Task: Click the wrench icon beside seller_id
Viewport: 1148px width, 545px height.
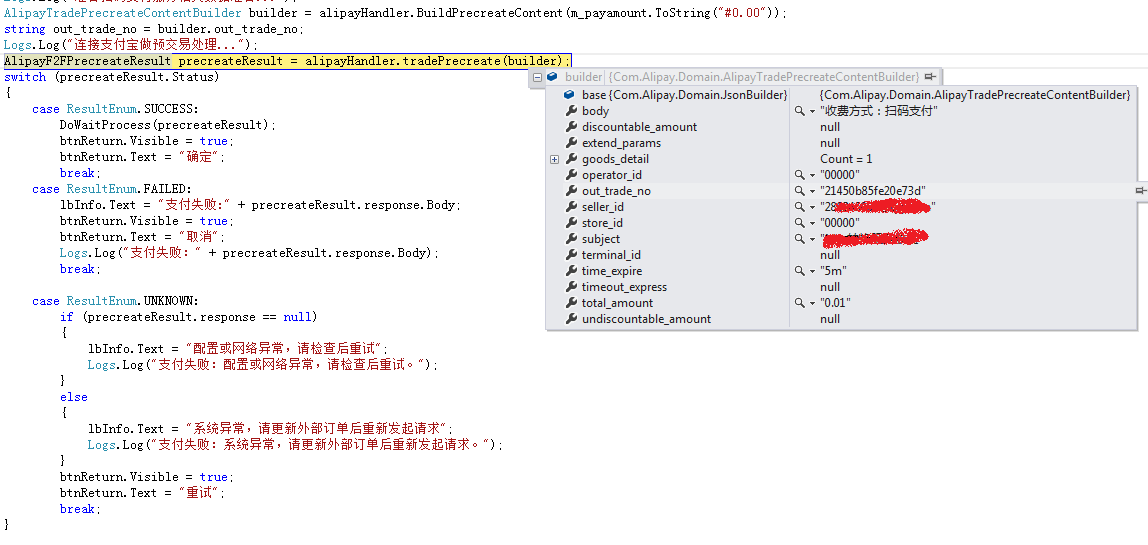Action: click(571, 207)
